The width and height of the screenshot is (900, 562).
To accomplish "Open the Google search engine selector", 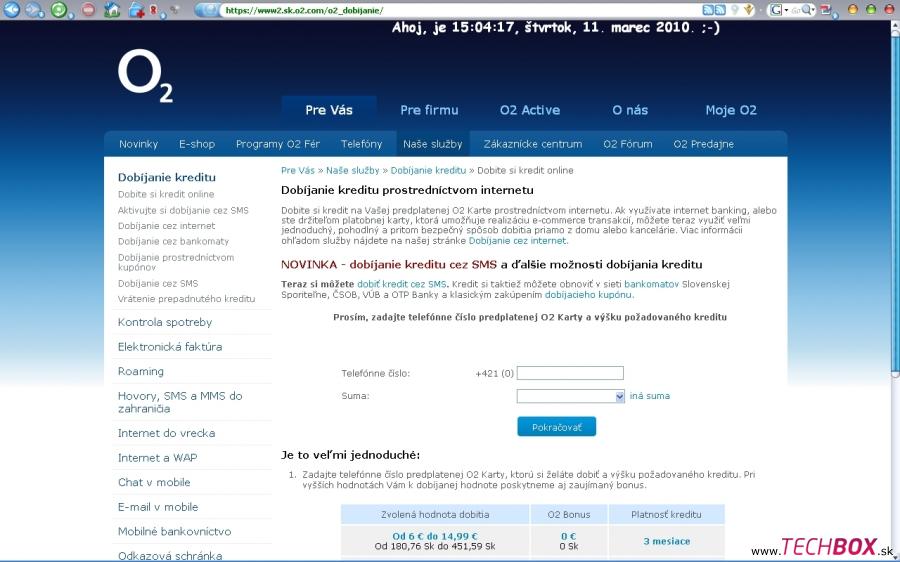I will point(778,10).
